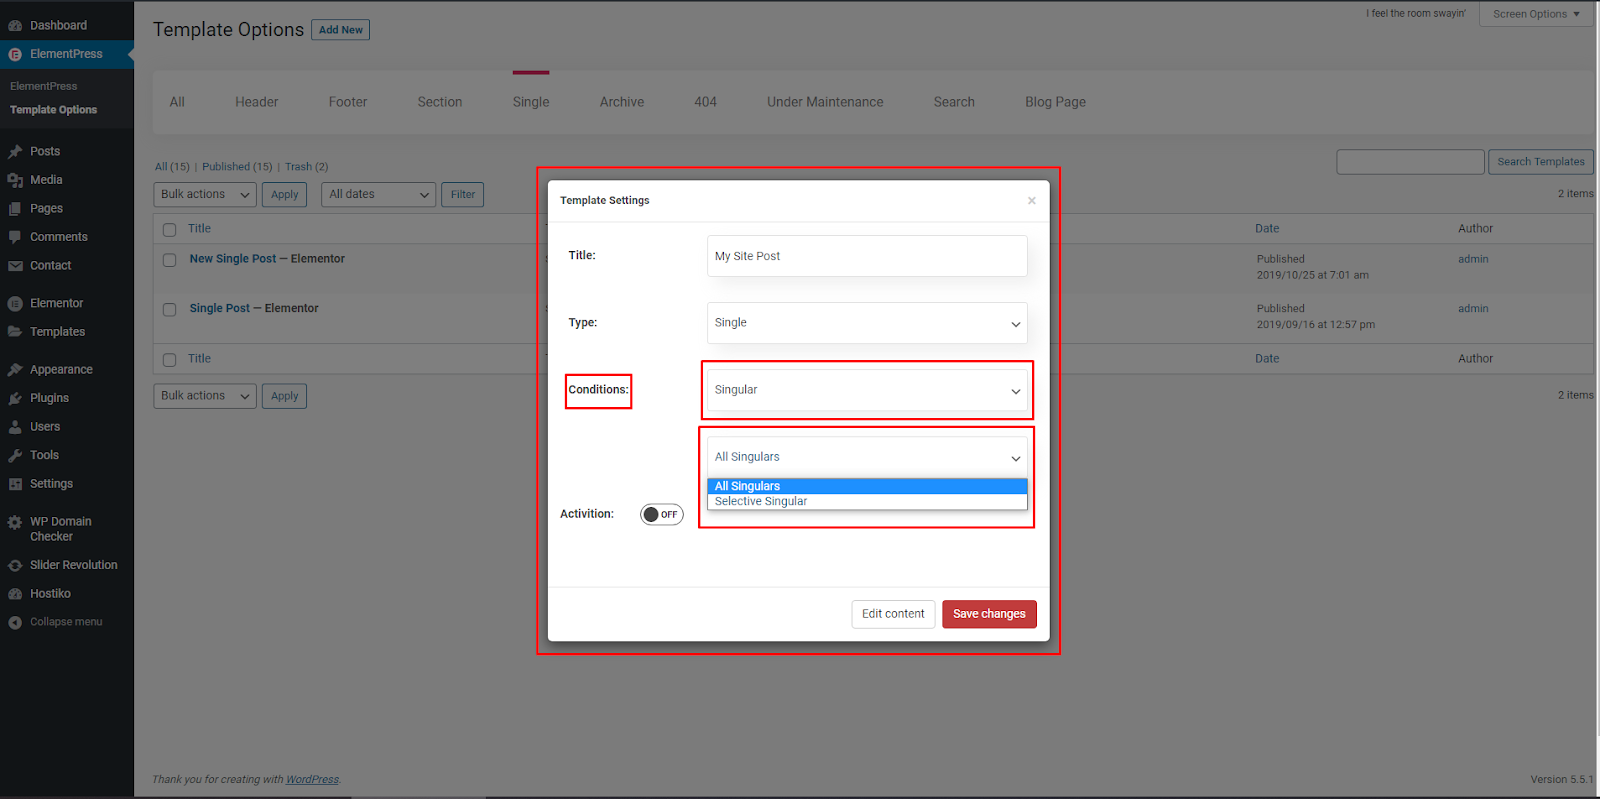
Task: Open New Single Post — Elementor template
Action: pos(267,259)
